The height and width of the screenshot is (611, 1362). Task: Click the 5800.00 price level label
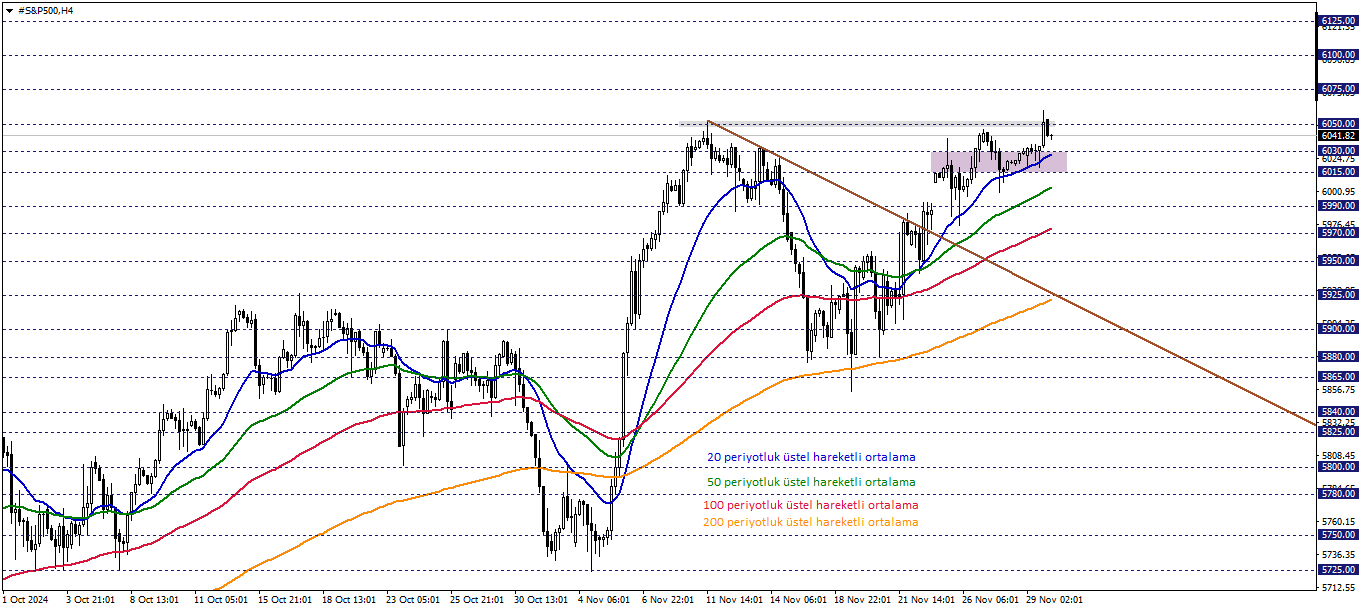pos(1337,467)
